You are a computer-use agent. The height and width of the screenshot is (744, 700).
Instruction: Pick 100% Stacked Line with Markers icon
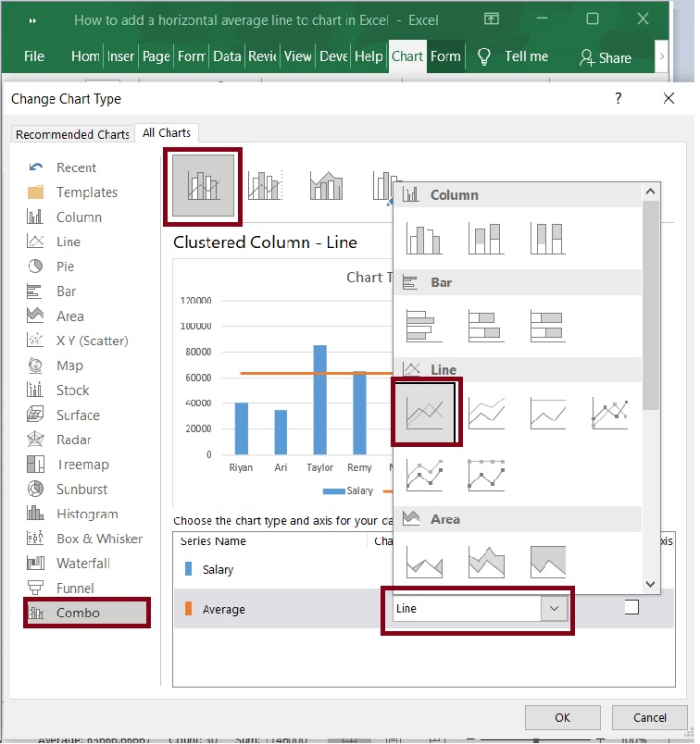(x=486, y=475)
